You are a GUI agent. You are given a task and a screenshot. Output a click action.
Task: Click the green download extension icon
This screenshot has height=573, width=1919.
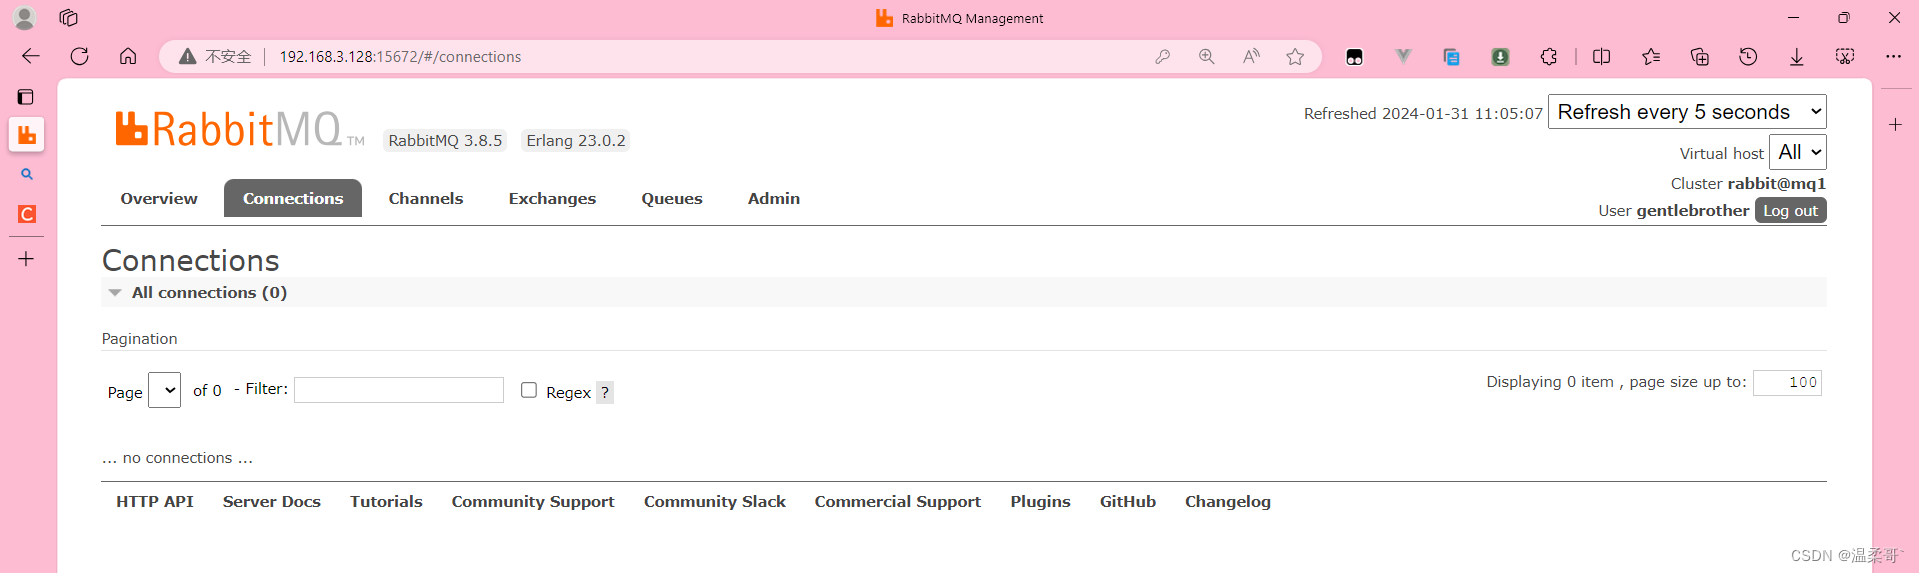point(1500,57)
